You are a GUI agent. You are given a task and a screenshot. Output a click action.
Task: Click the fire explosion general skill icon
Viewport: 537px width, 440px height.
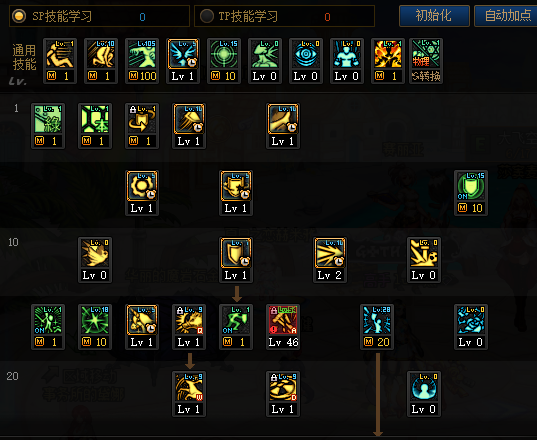(x=387, y=61)
